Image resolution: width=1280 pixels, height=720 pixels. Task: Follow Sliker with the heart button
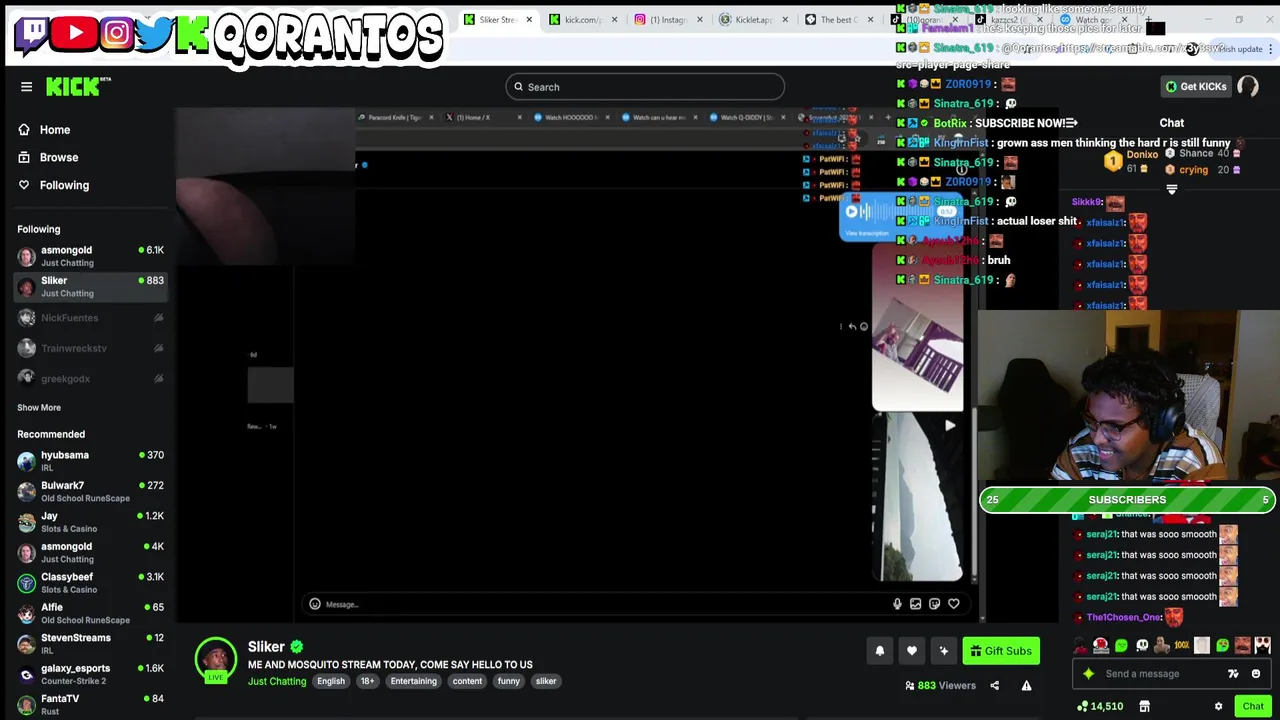point(912,651)
